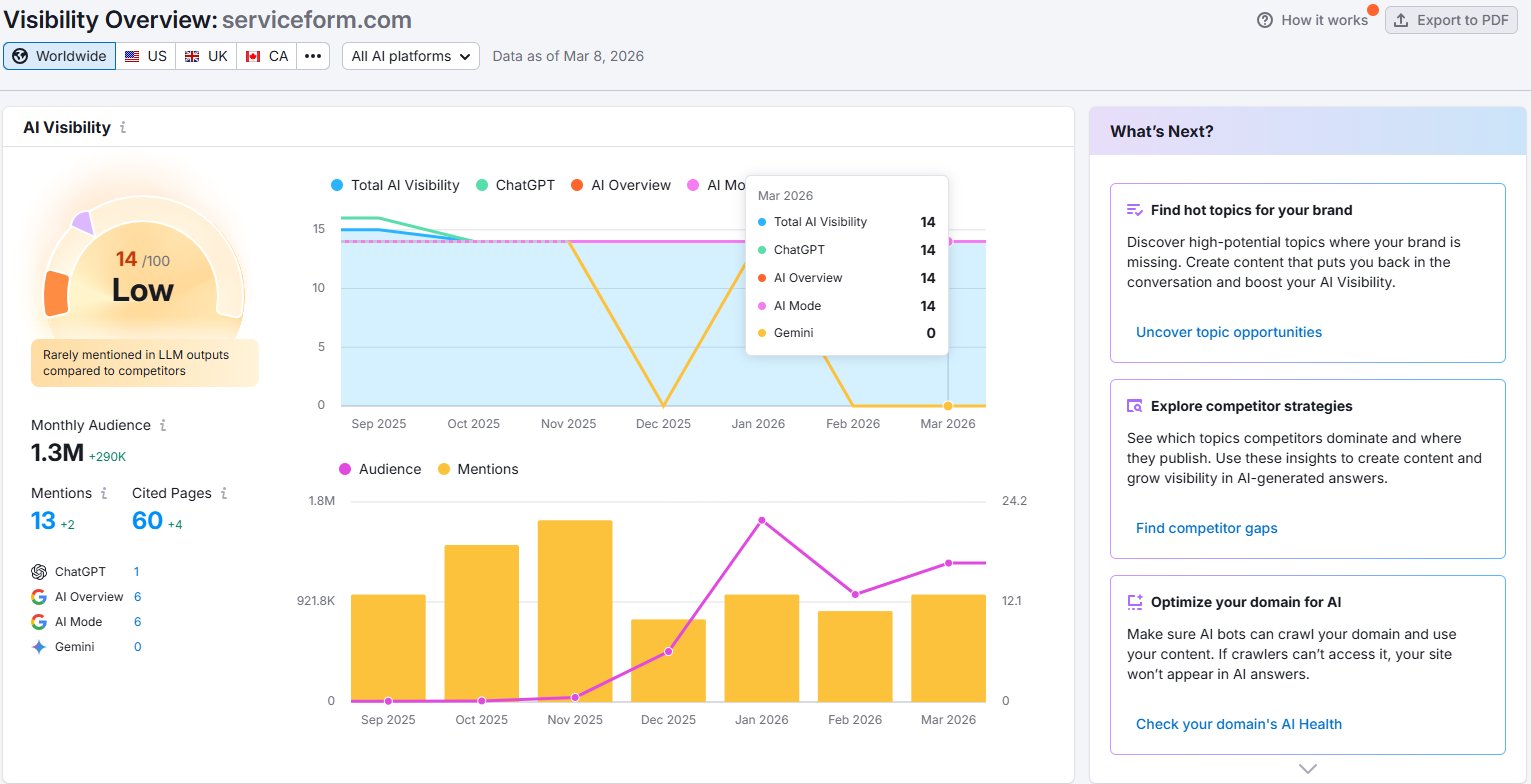Click the ChatGPT logo icon in platform list

tap(39, 572)
